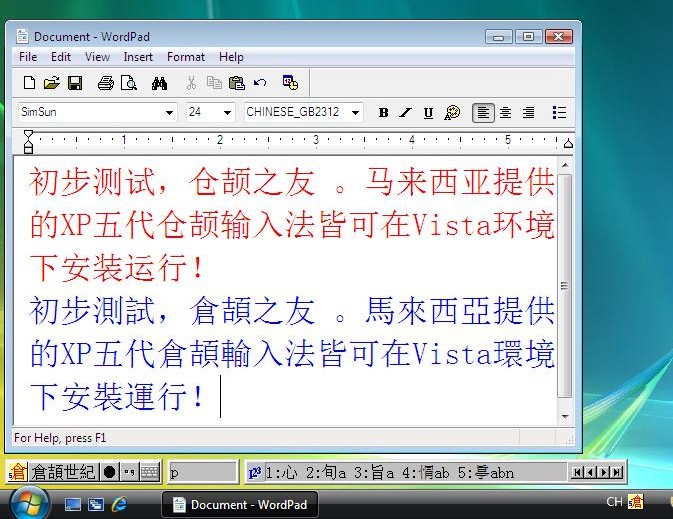
Task: Copy selection with copy icon
Action: [x=214, y=83]
